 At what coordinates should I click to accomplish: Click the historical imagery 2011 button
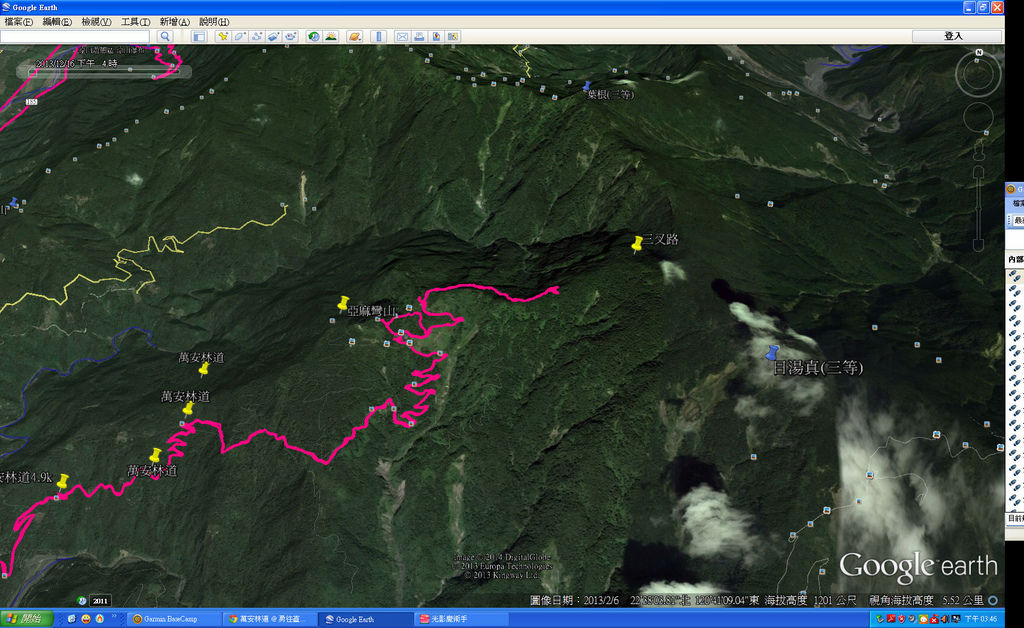click(x=100, y=601)
